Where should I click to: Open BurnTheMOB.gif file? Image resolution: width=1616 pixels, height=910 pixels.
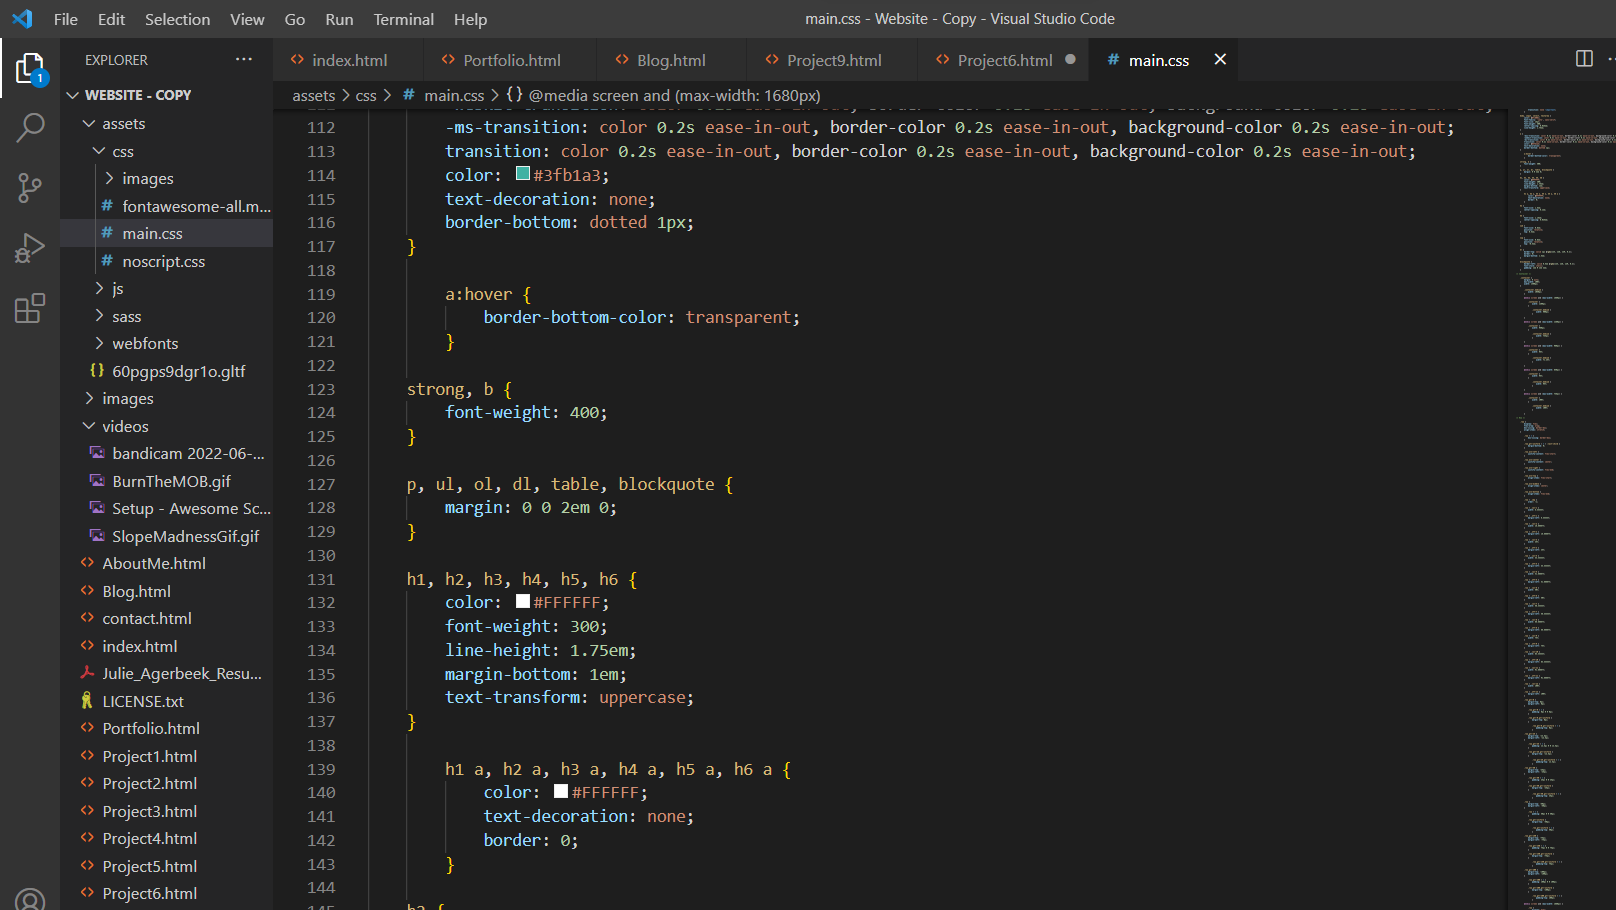166,481
